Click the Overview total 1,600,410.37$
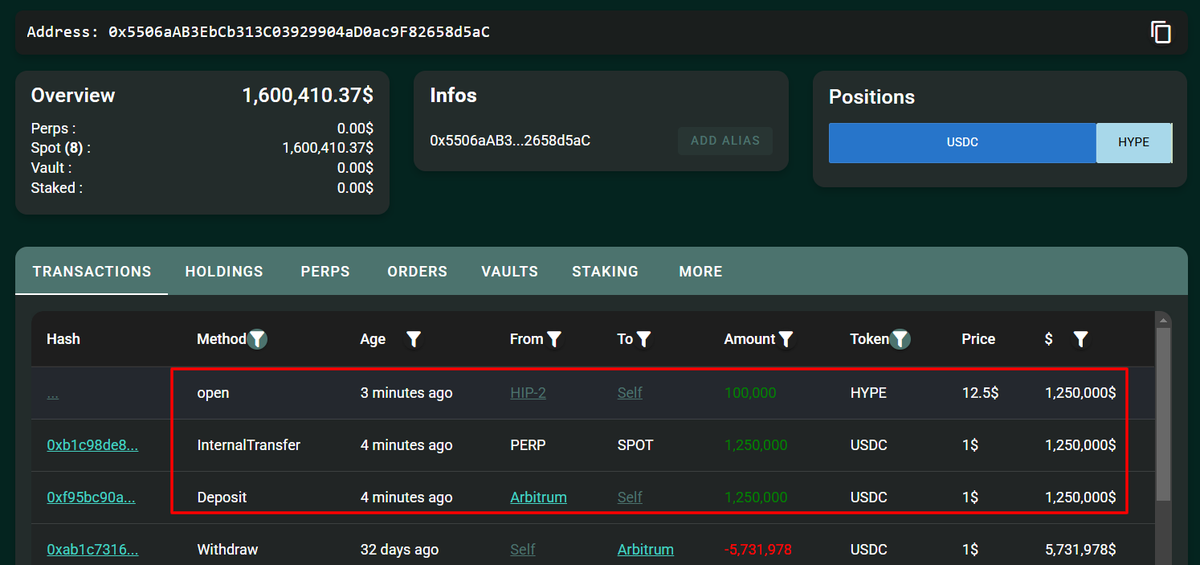This screenshot has height=565, width=1200. [x=308, y=95]
